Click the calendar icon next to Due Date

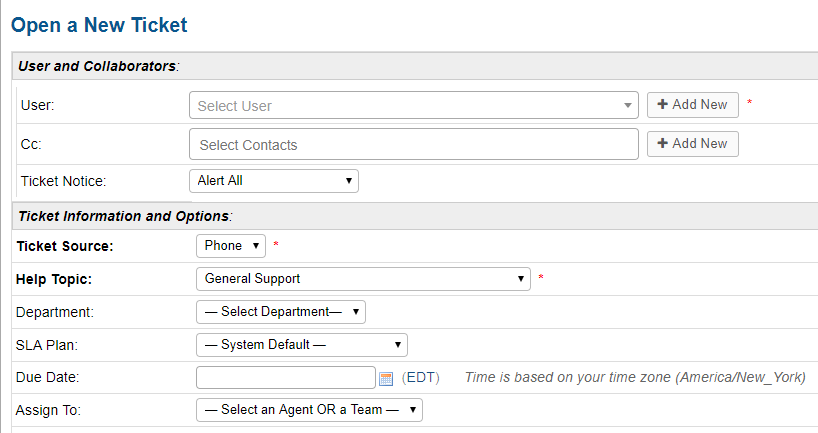[x=386, y=378]
